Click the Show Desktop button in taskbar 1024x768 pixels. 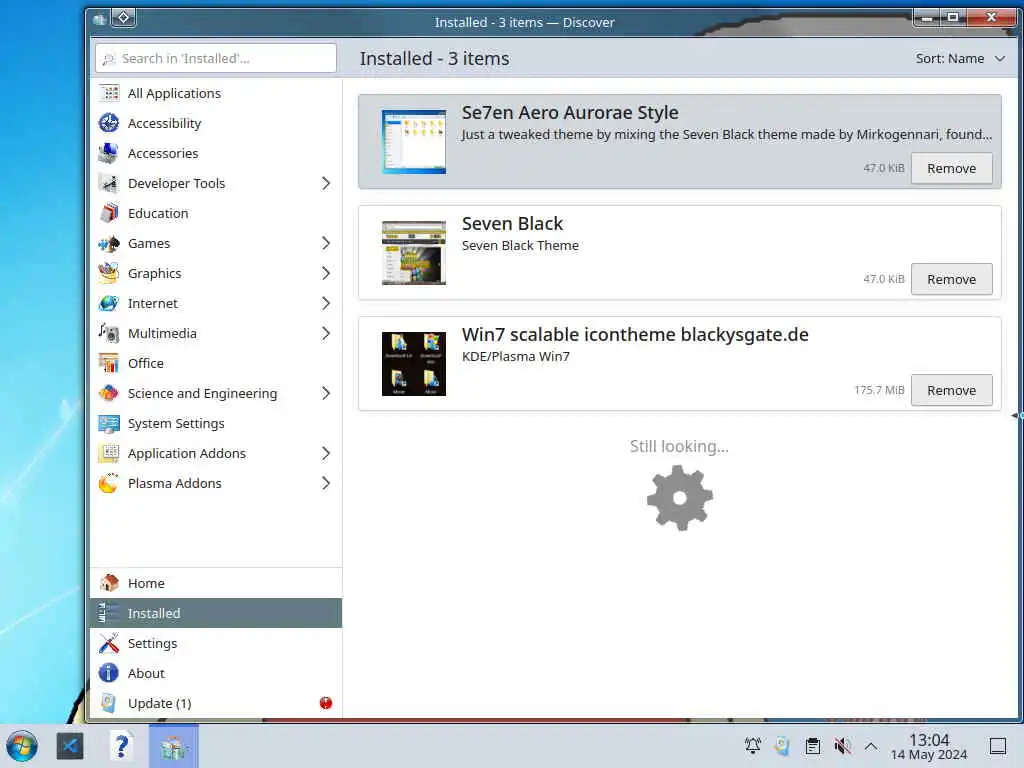[x=998, y=746]
